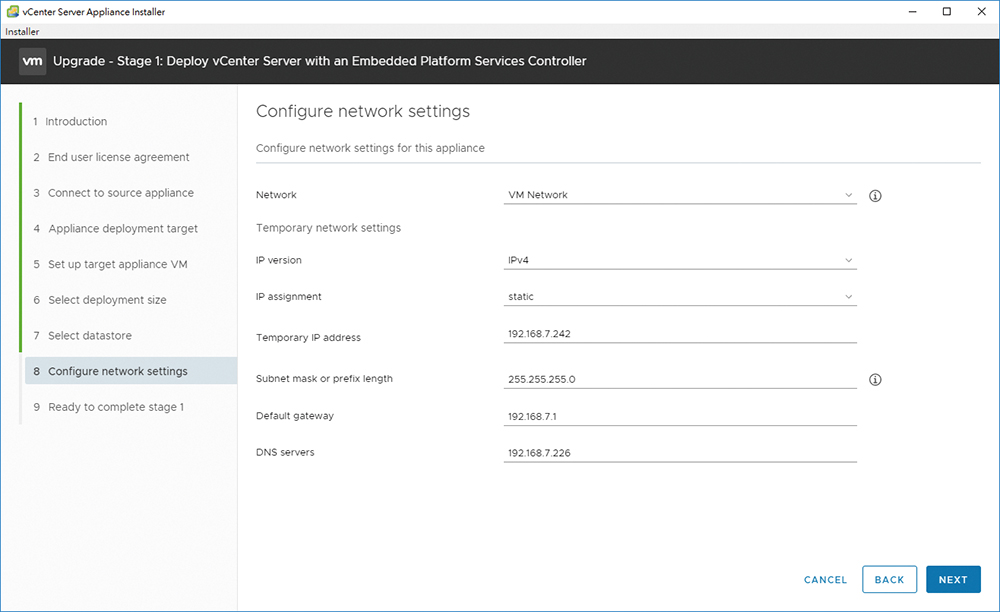Screen dimensions: 1000x612
Task: Click the Upgrade - Stage 1 header title
Action: [320, 61]
